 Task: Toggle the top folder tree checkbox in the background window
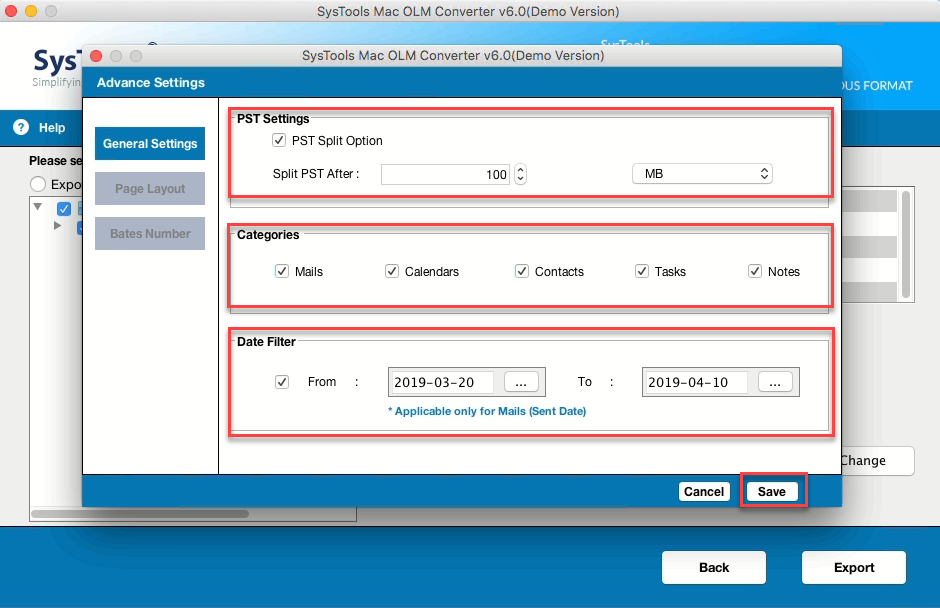coord(64,209)
